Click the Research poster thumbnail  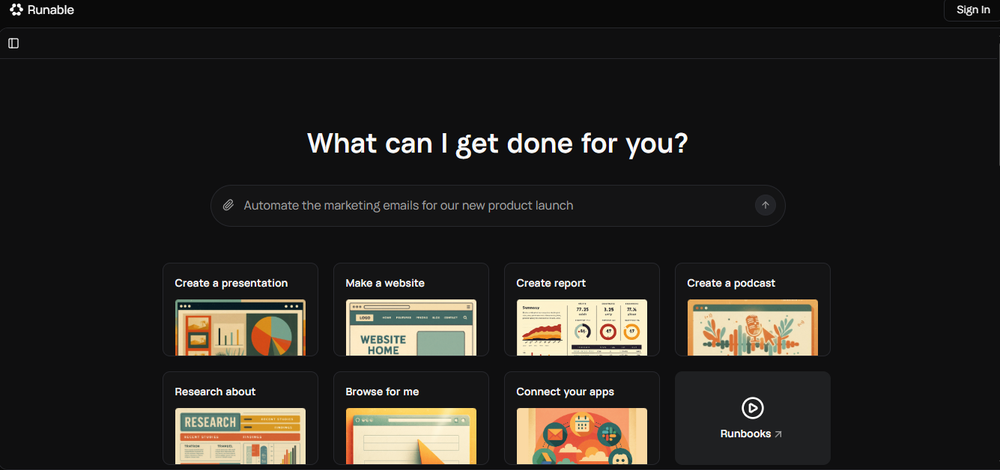(x=240, y=436)
